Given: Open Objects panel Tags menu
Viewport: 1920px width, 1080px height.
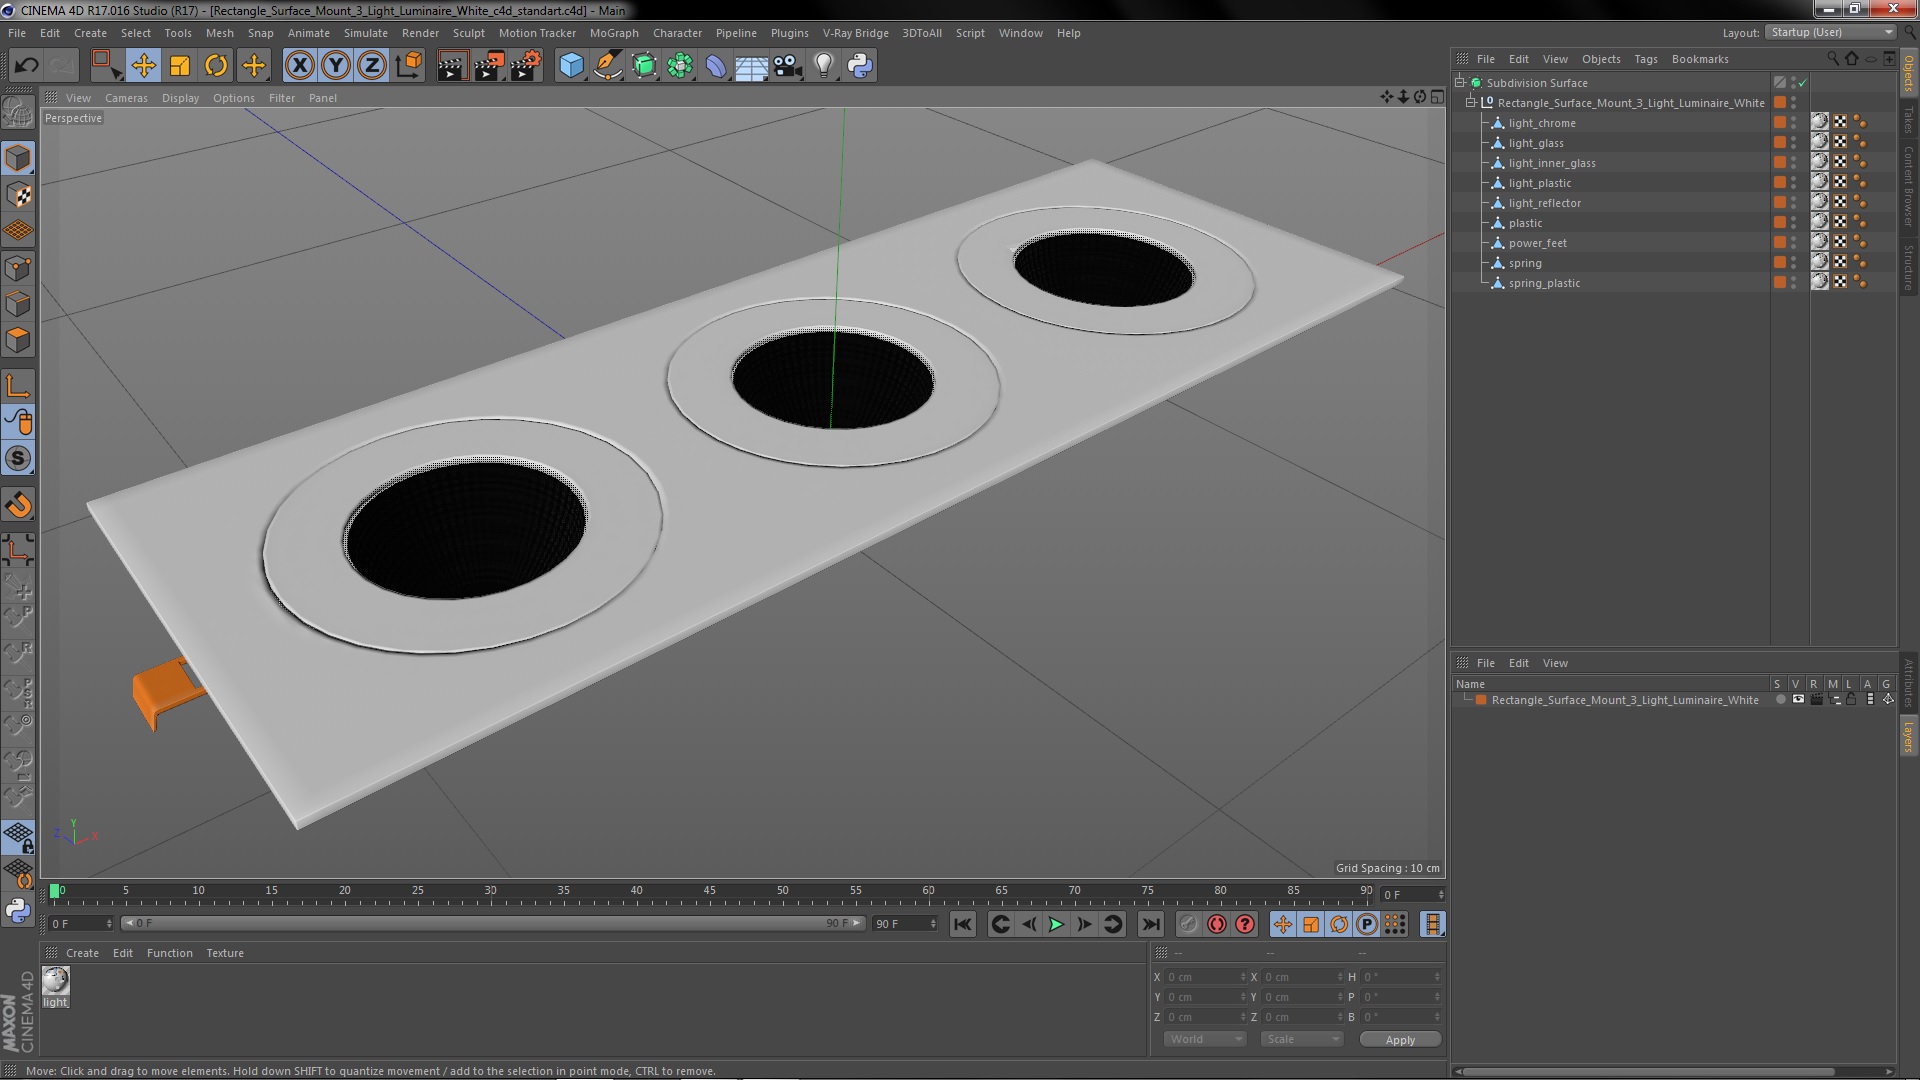Looking at the screenshot, I should tap(1645, 59).
